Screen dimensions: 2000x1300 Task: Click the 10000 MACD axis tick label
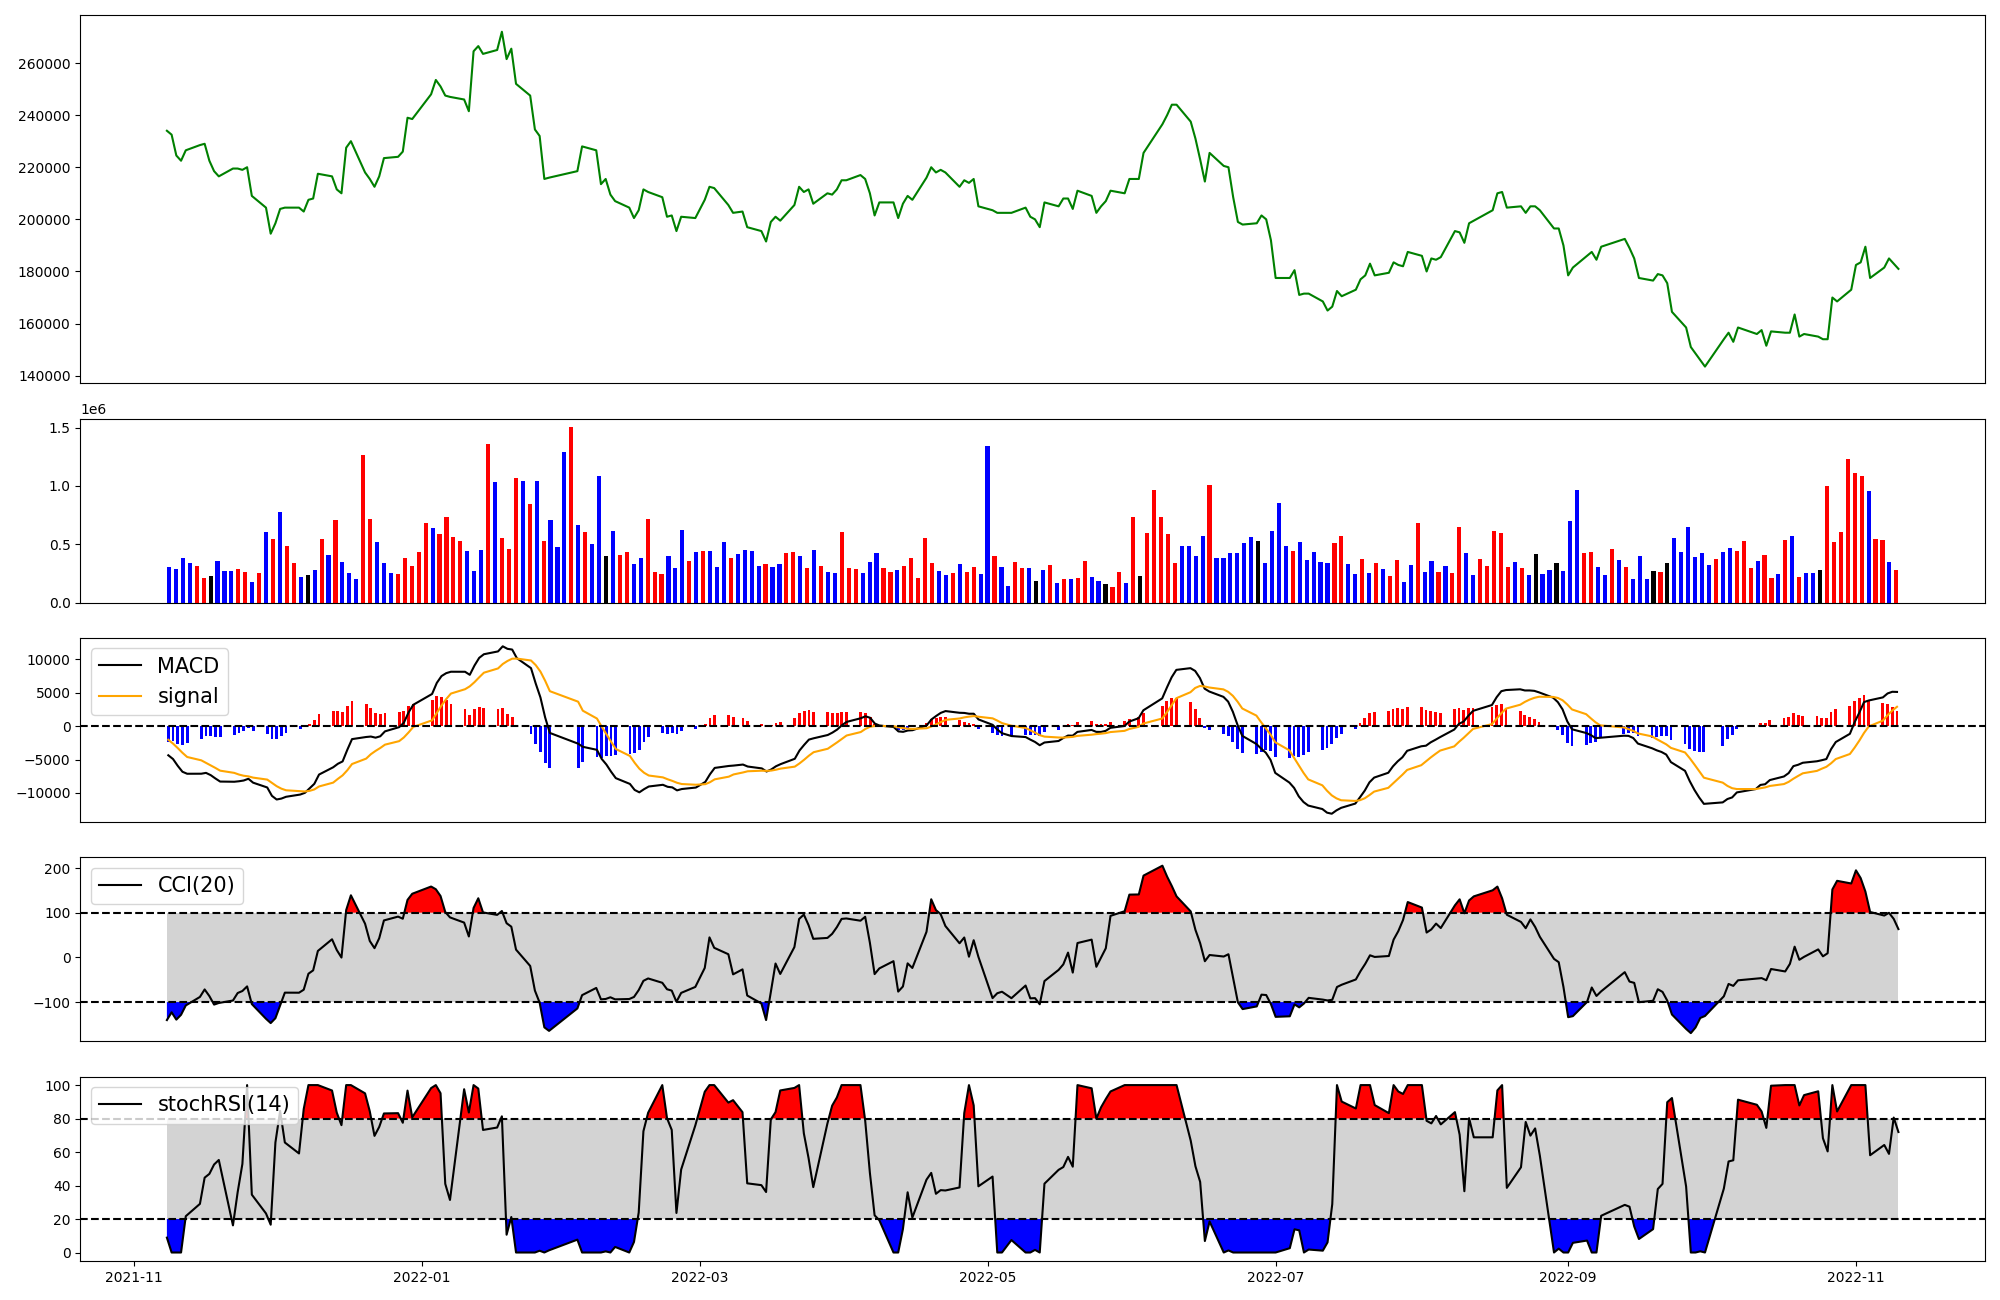click(x=48, y=660)
